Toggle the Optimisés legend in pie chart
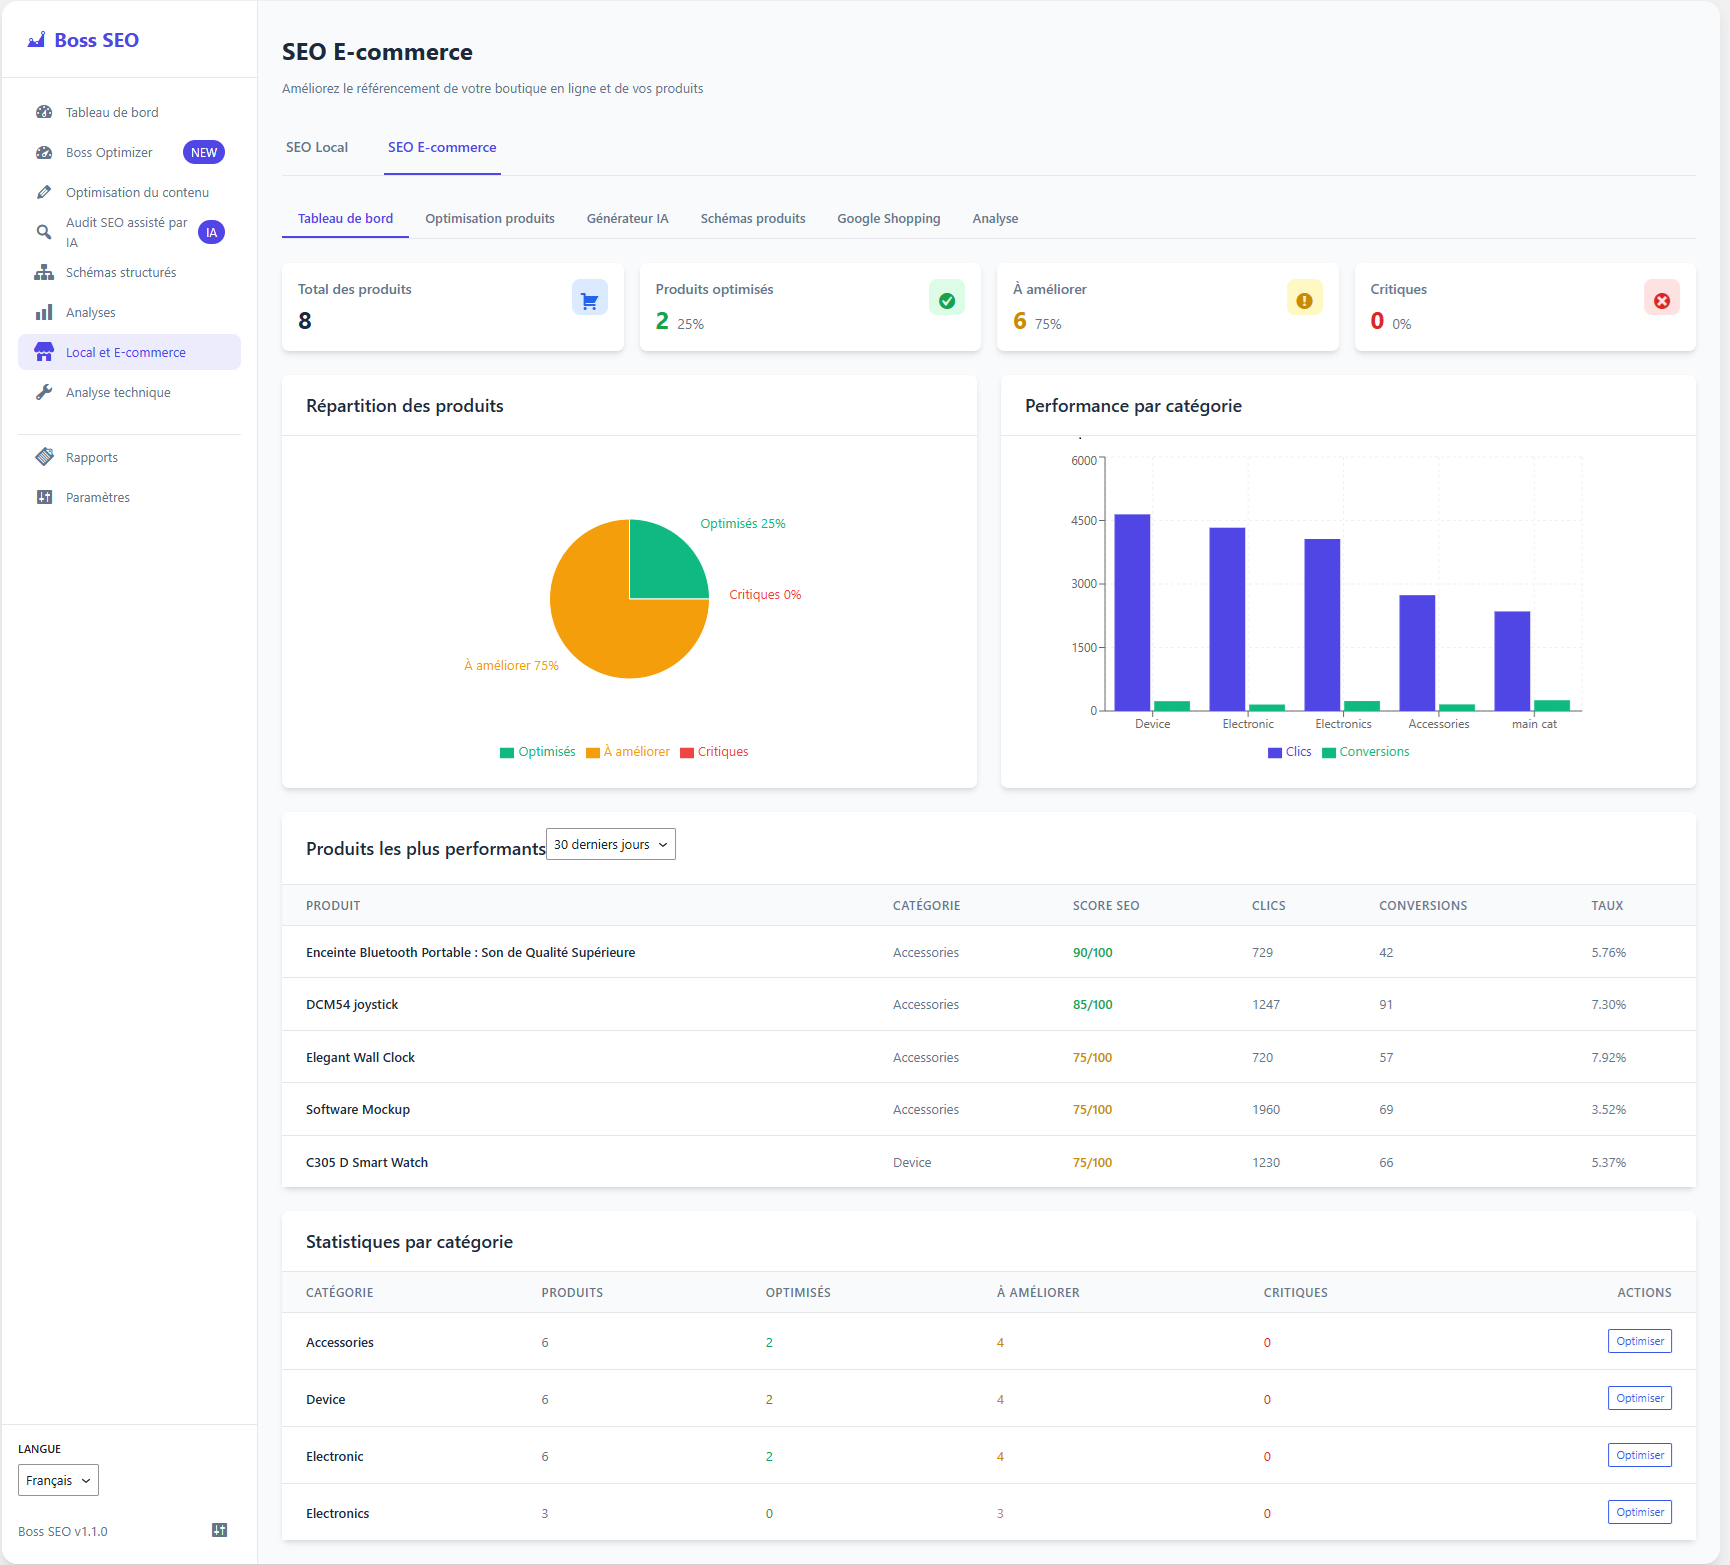The image size is (1730, 1565). (x=537, y=751)
